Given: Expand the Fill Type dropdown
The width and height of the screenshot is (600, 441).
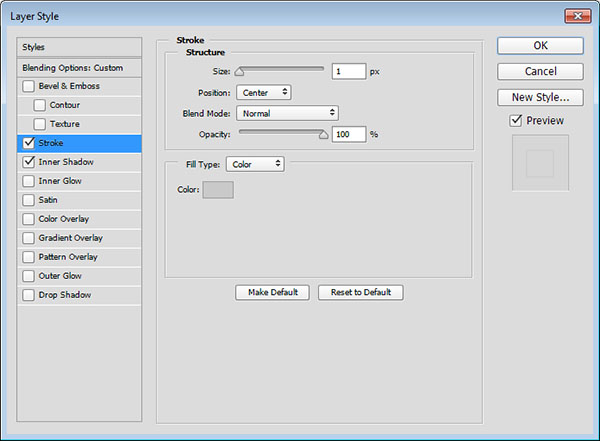Looking at the screenshot, I should (254, 164).
